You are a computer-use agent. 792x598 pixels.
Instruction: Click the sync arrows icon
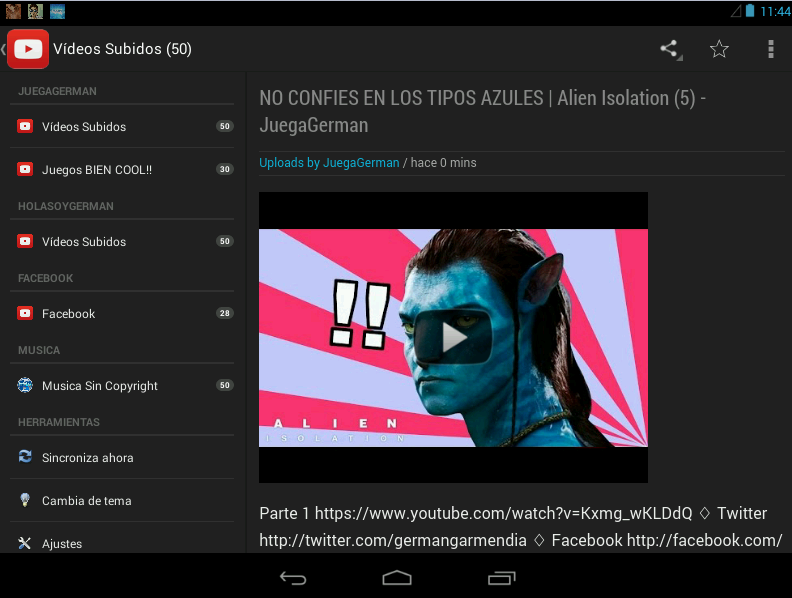click(x=25, y=457)
